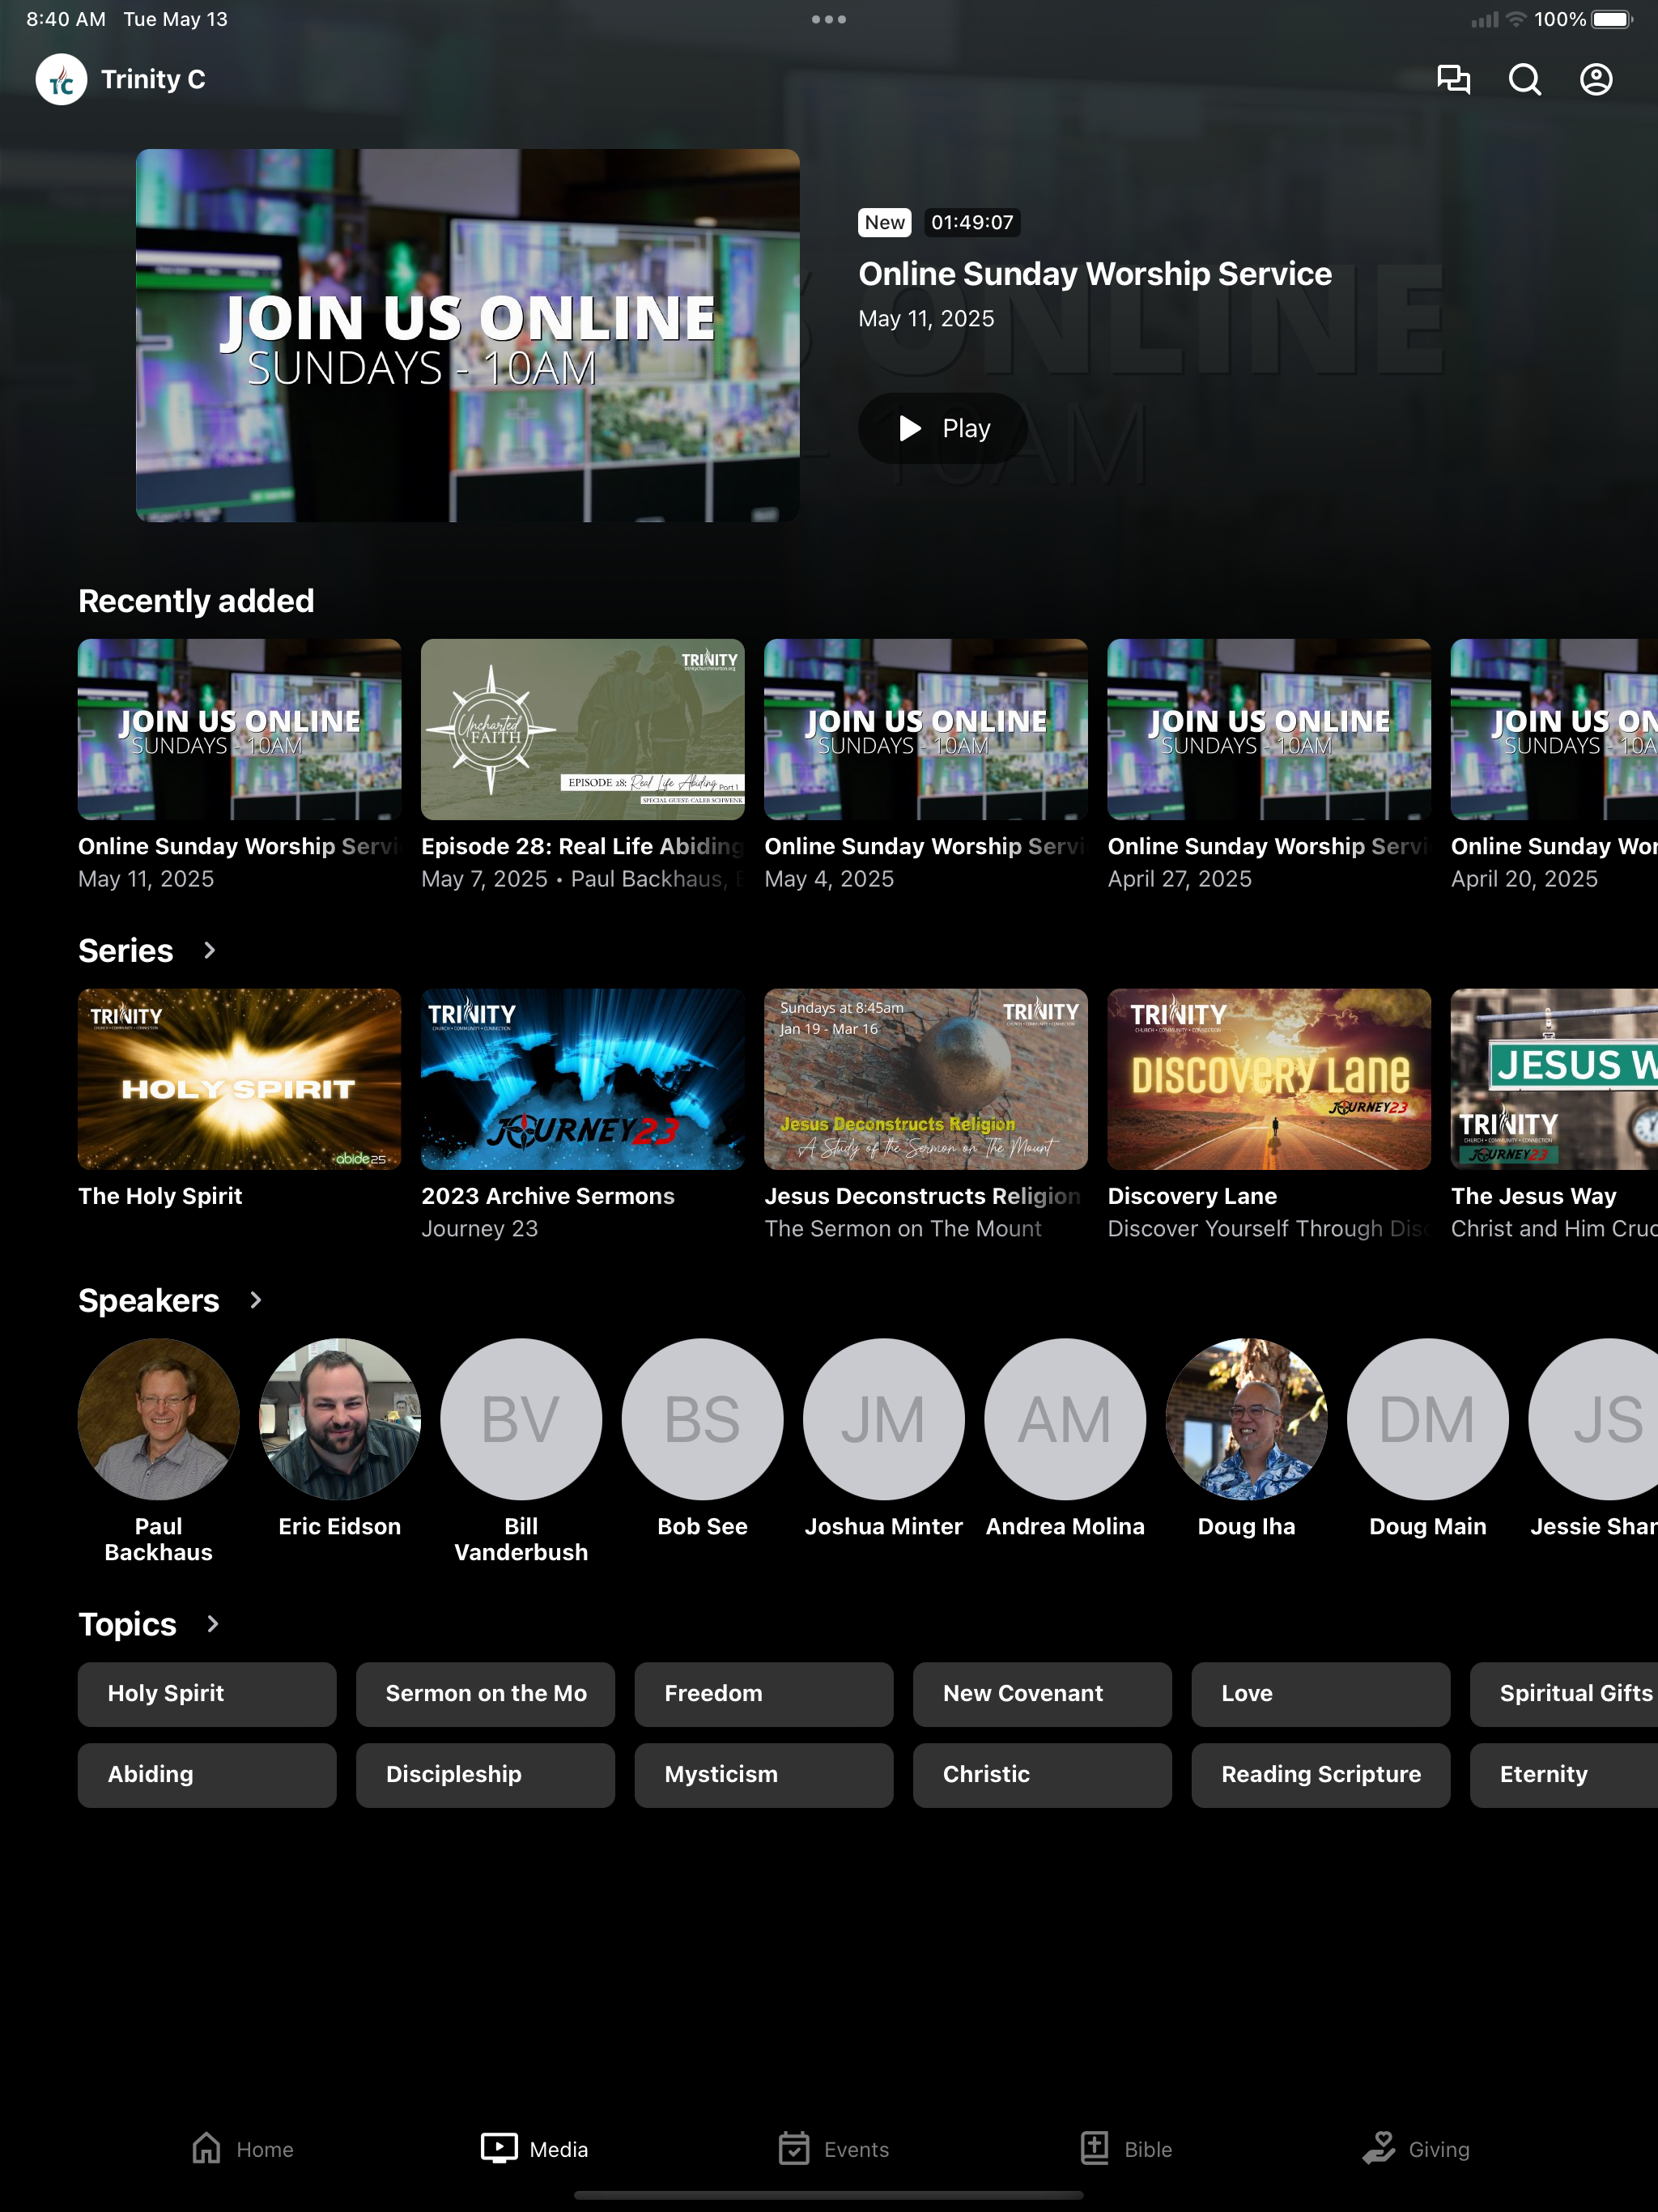The height and width of the screenshot is (2212, 1658).
Task: Expand the Speakers section chevron
Action: click(x=255, y=1300)
